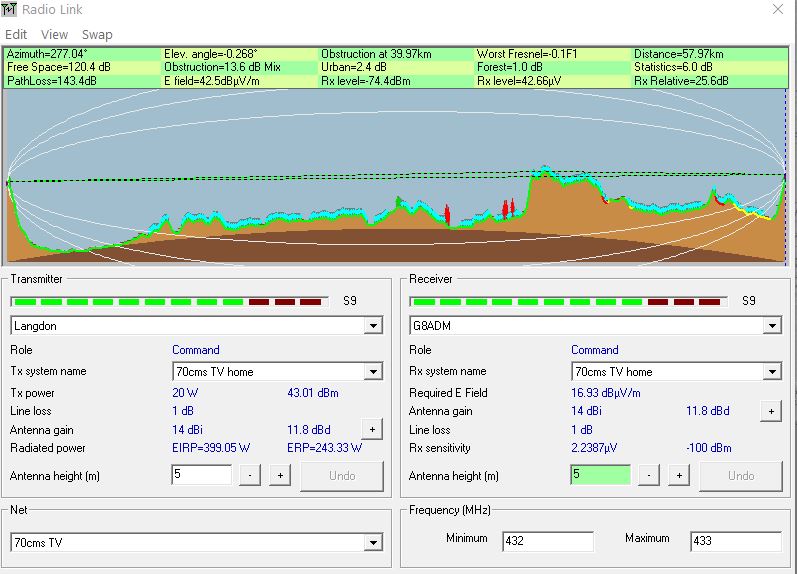This screenshot has height=574, width=797.
Task: Click the Urban=2.4 dB readout
Action: (x=354, y=67)
